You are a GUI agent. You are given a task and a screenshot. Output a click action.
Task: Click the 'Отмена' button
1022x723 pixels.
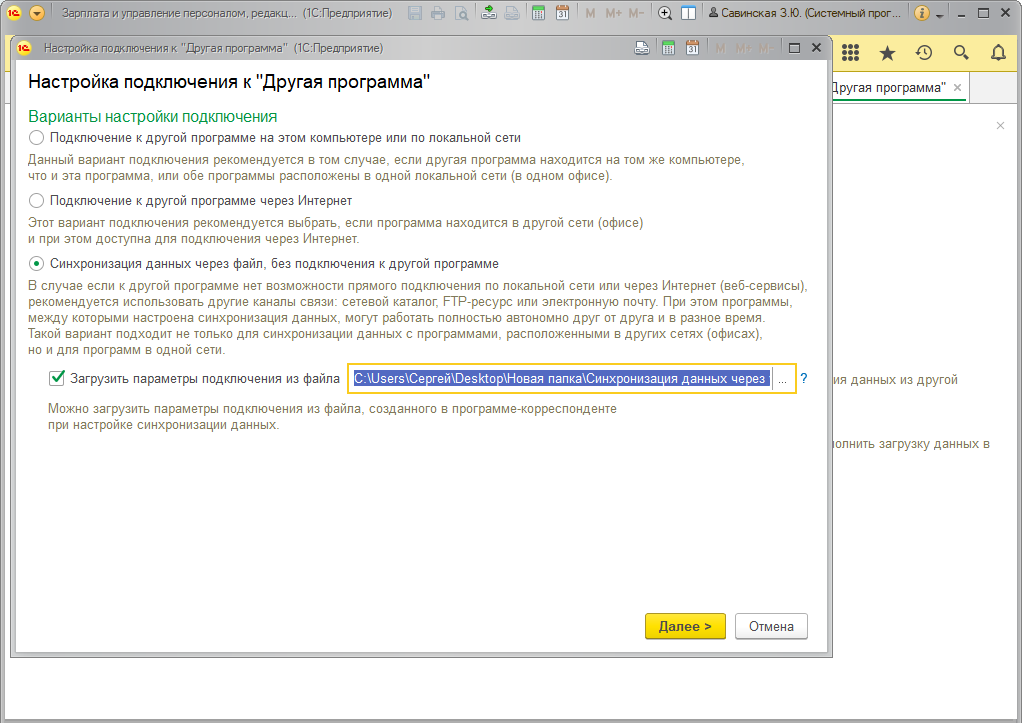coord(771,626)
